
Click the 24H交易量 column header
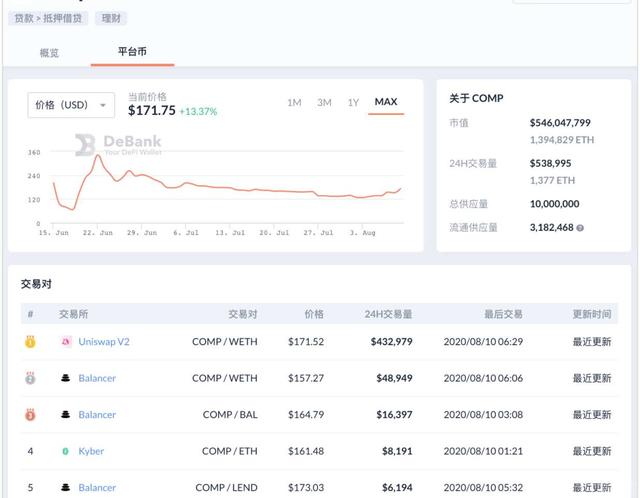point(388,314)
